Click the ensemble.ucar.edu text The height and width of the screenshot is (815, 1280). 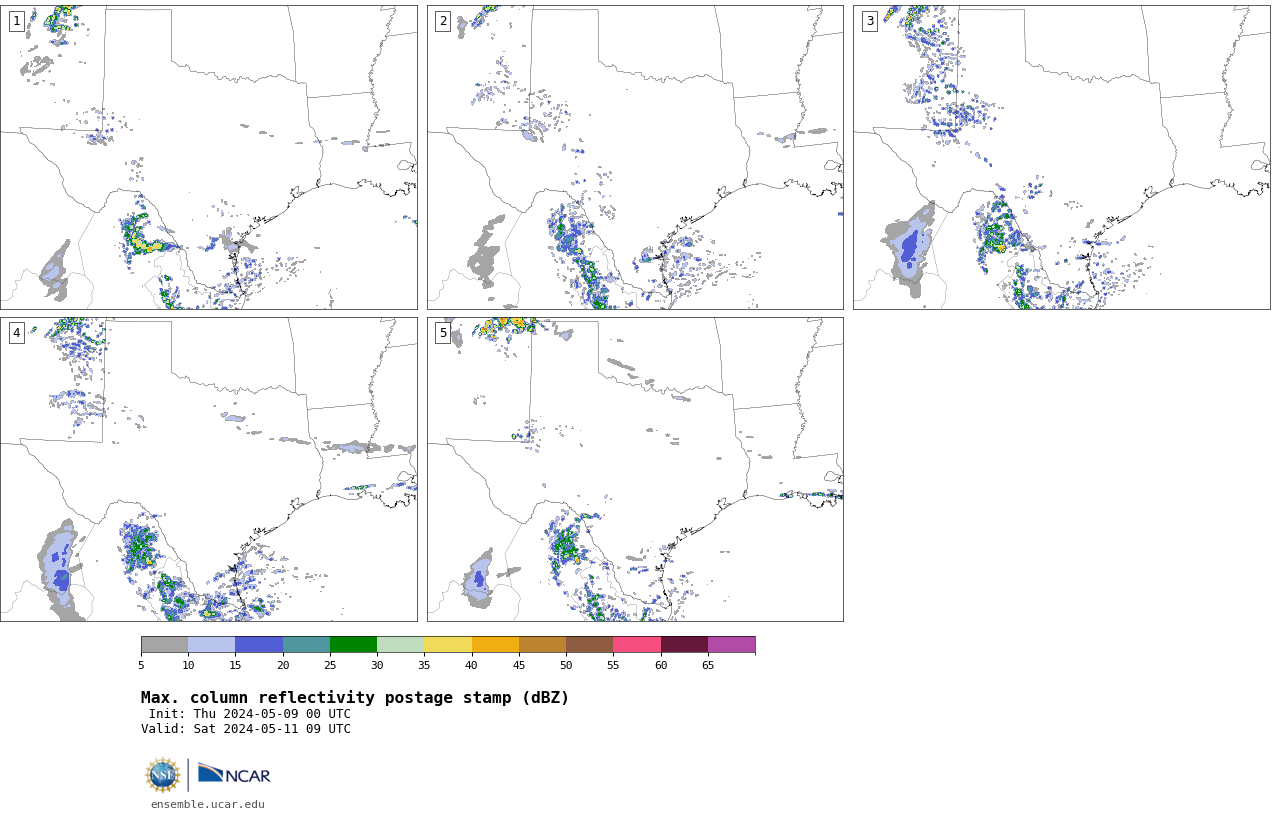pos(208,804)
